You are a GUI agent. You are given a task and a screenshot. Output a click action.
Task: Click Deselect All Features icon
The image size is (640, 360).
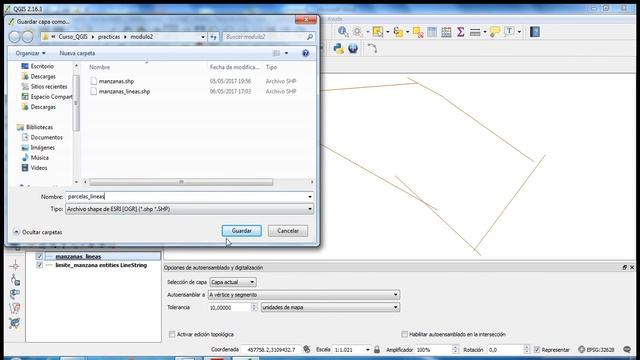tap(418, 32)
